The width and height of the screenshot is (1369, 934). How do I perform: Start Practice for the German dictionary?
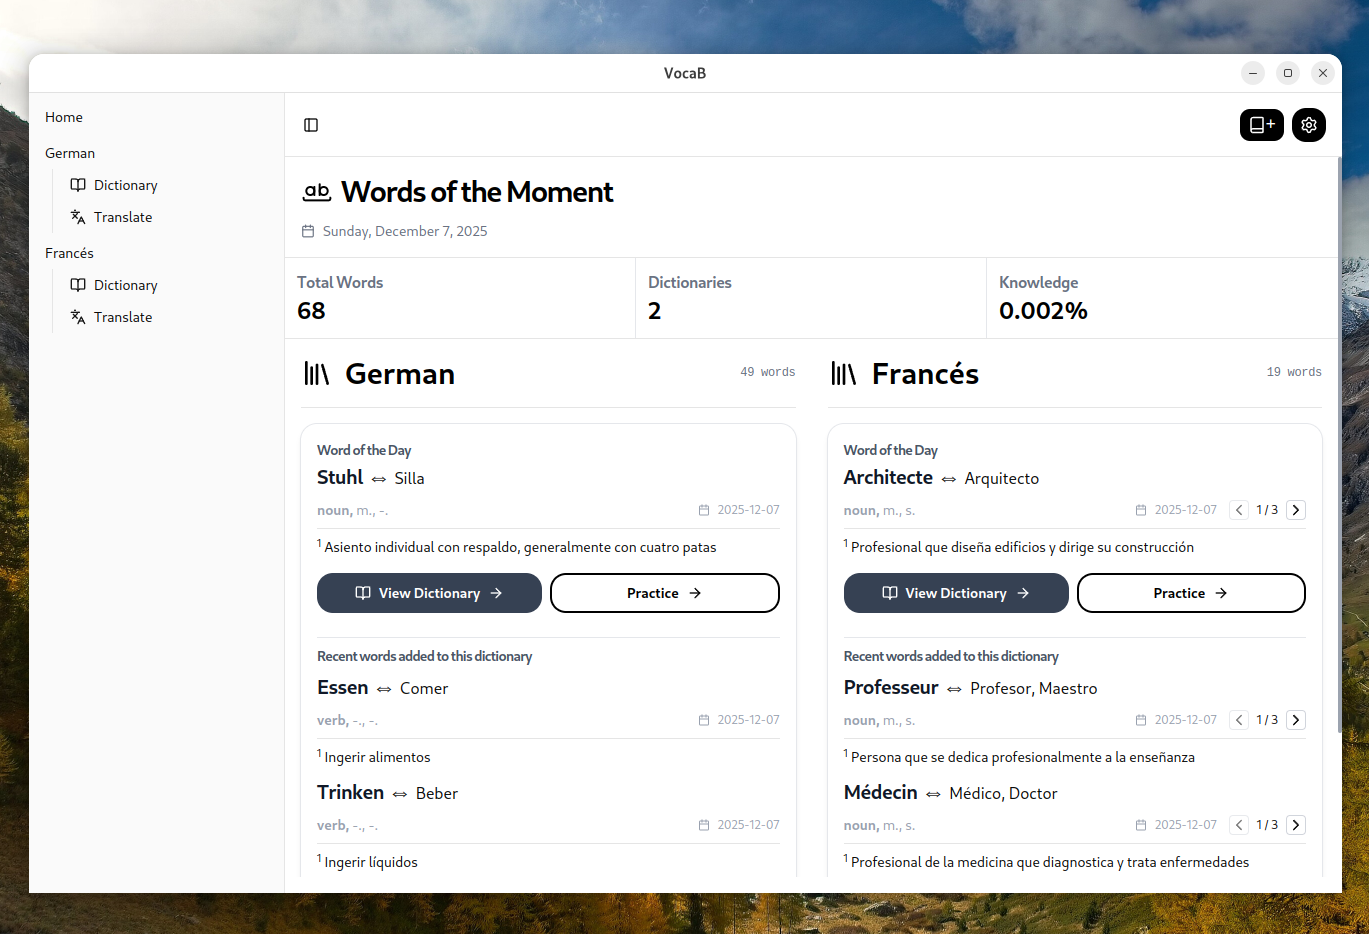pyautogui.click(x=664, y=593)
